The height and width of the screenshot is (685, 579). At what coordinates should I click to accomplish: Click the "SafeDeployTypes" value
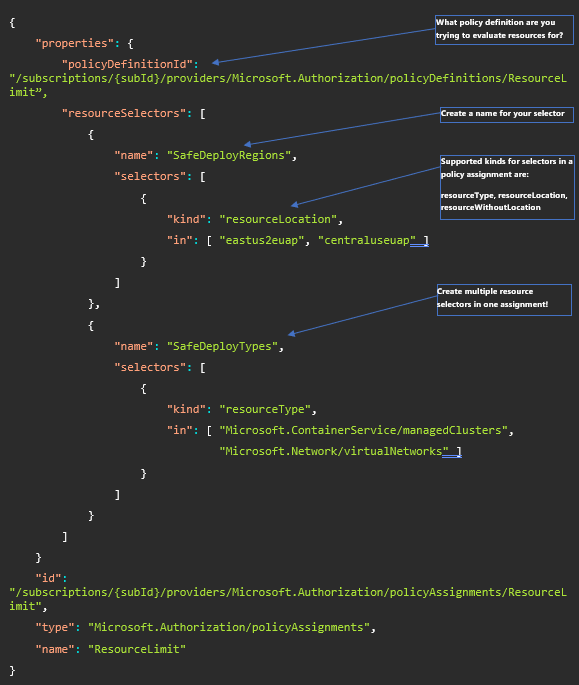click(x=222, y=346)
